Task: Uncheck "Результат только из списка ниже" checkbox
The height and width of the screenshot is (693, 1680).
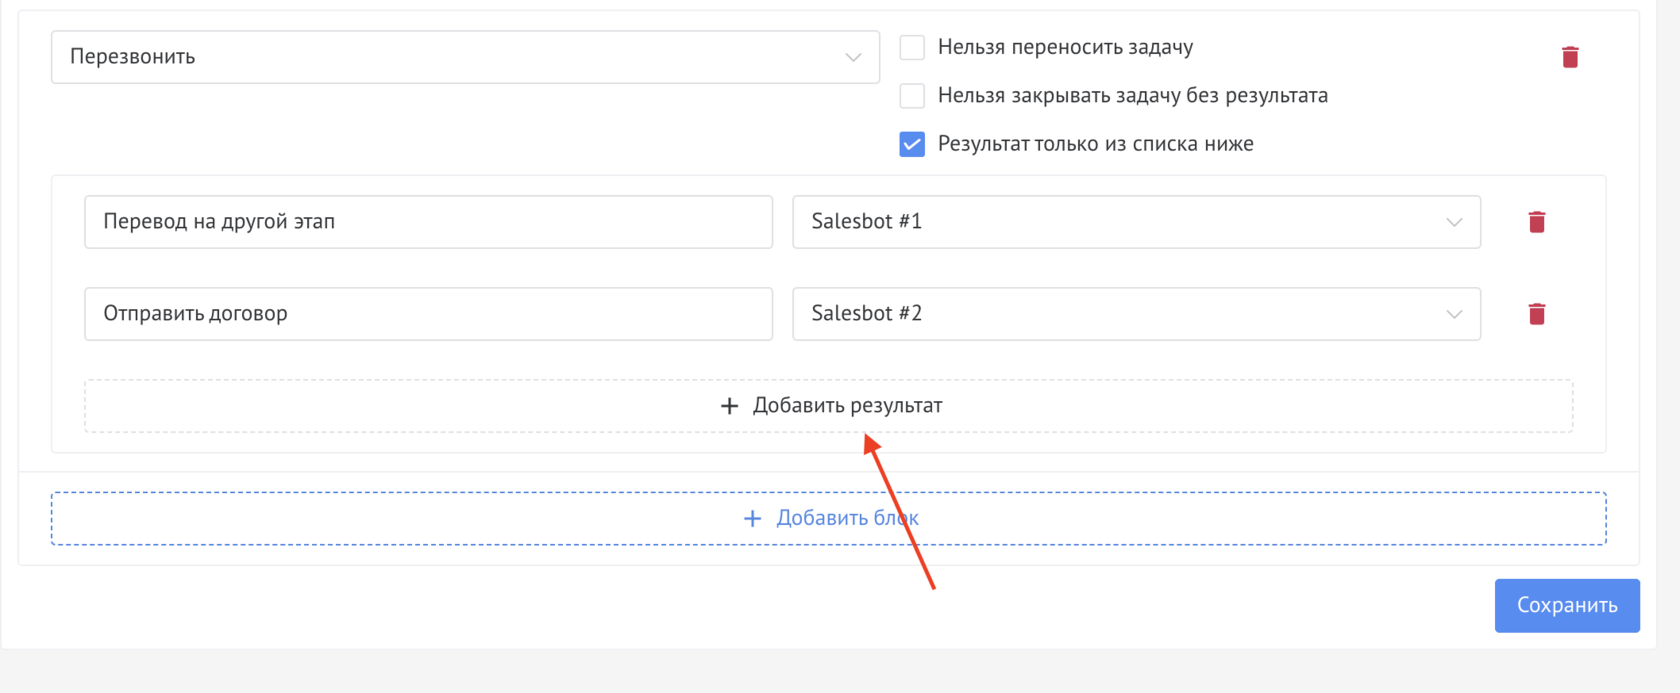Action: click(x=912, y=144)
